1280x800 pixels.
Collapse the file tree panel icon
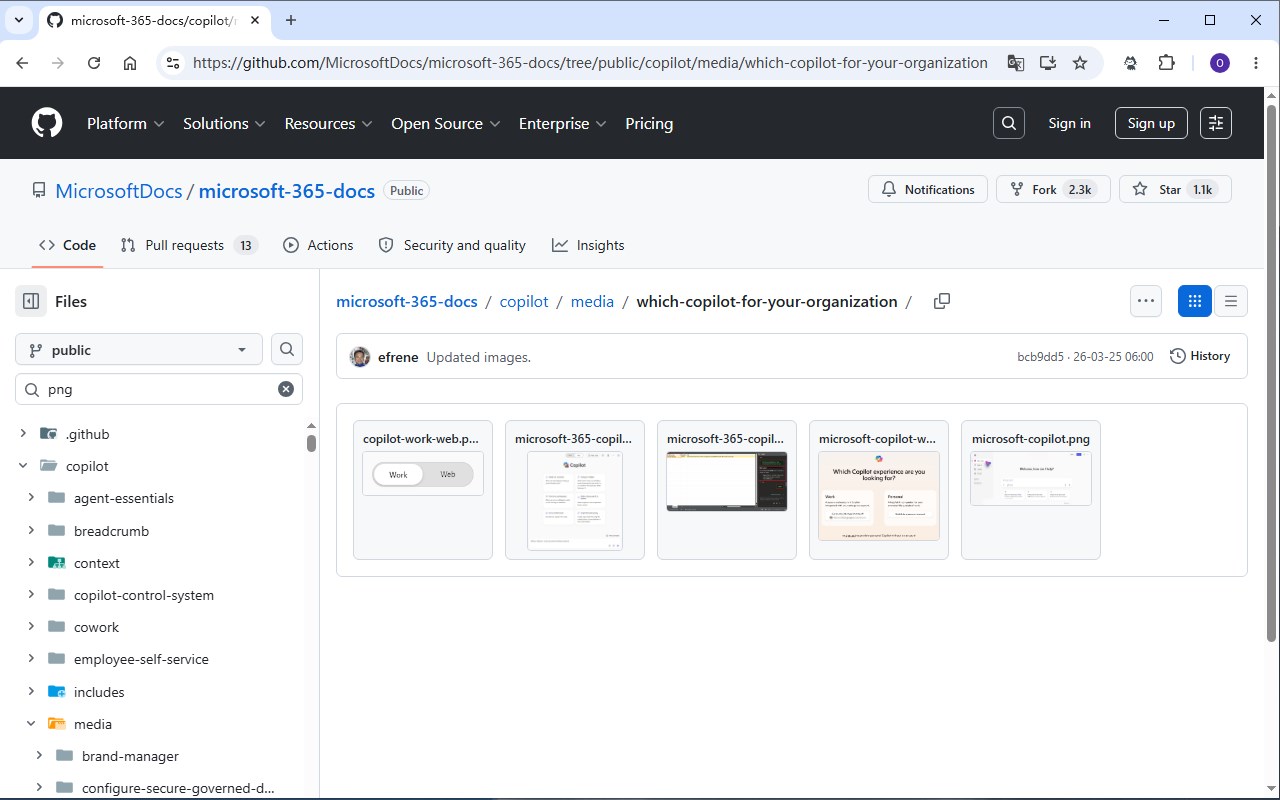point(31,301)
